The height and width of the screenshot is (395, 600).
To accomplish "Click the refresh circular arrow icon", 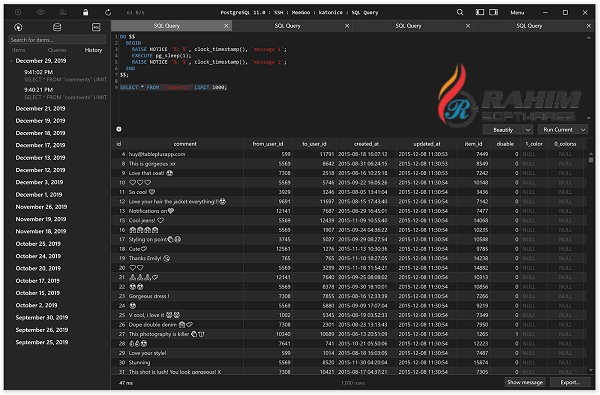I will click(108, 12).
